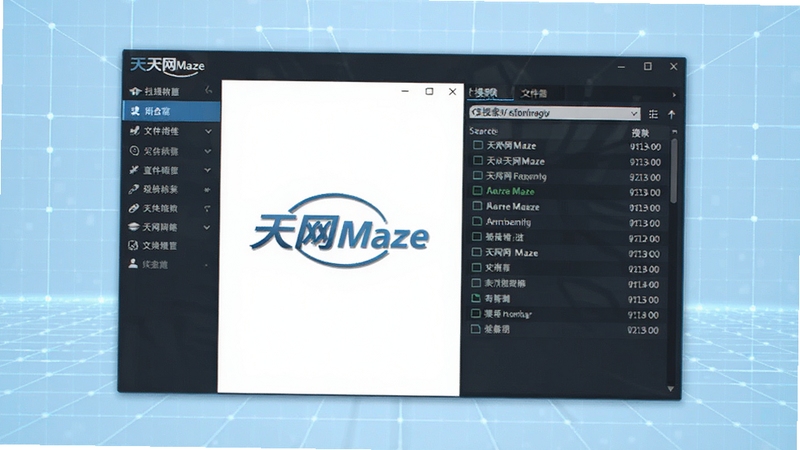This screenshot has height=450, width=800.
Task: Tick checkbox of the row ending hombr
Action: pos(476,313)
